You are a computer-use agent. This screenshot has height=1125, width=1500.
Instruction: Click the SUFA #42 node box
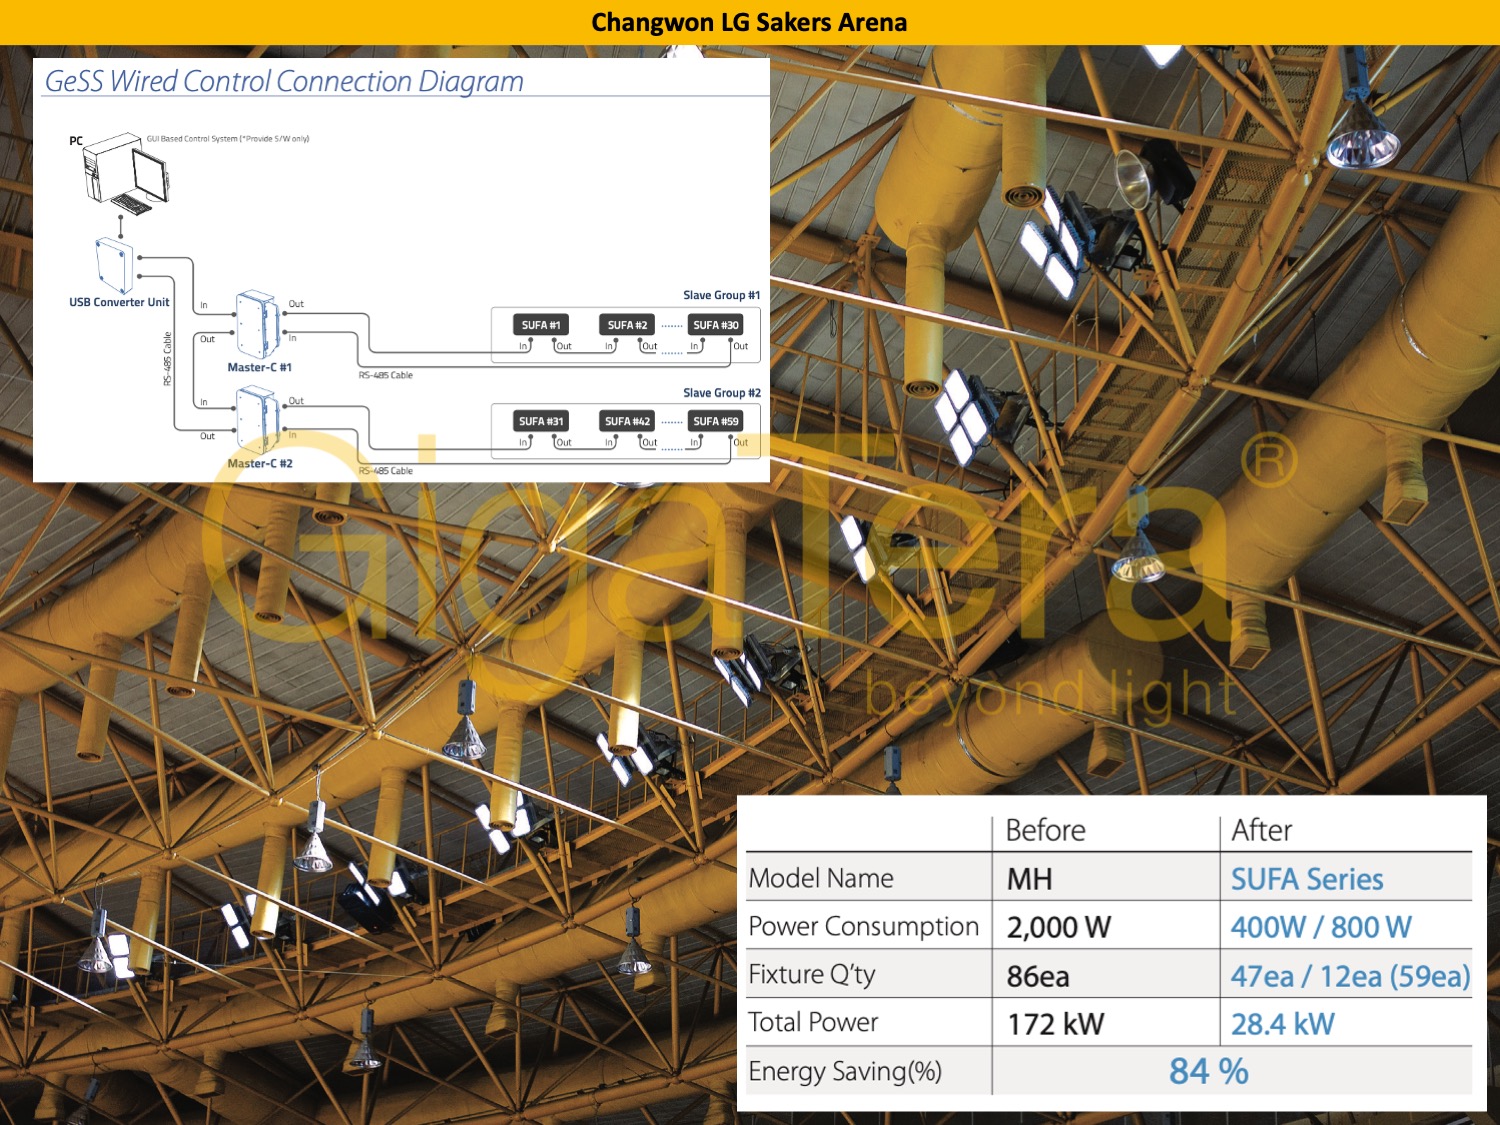627,421
